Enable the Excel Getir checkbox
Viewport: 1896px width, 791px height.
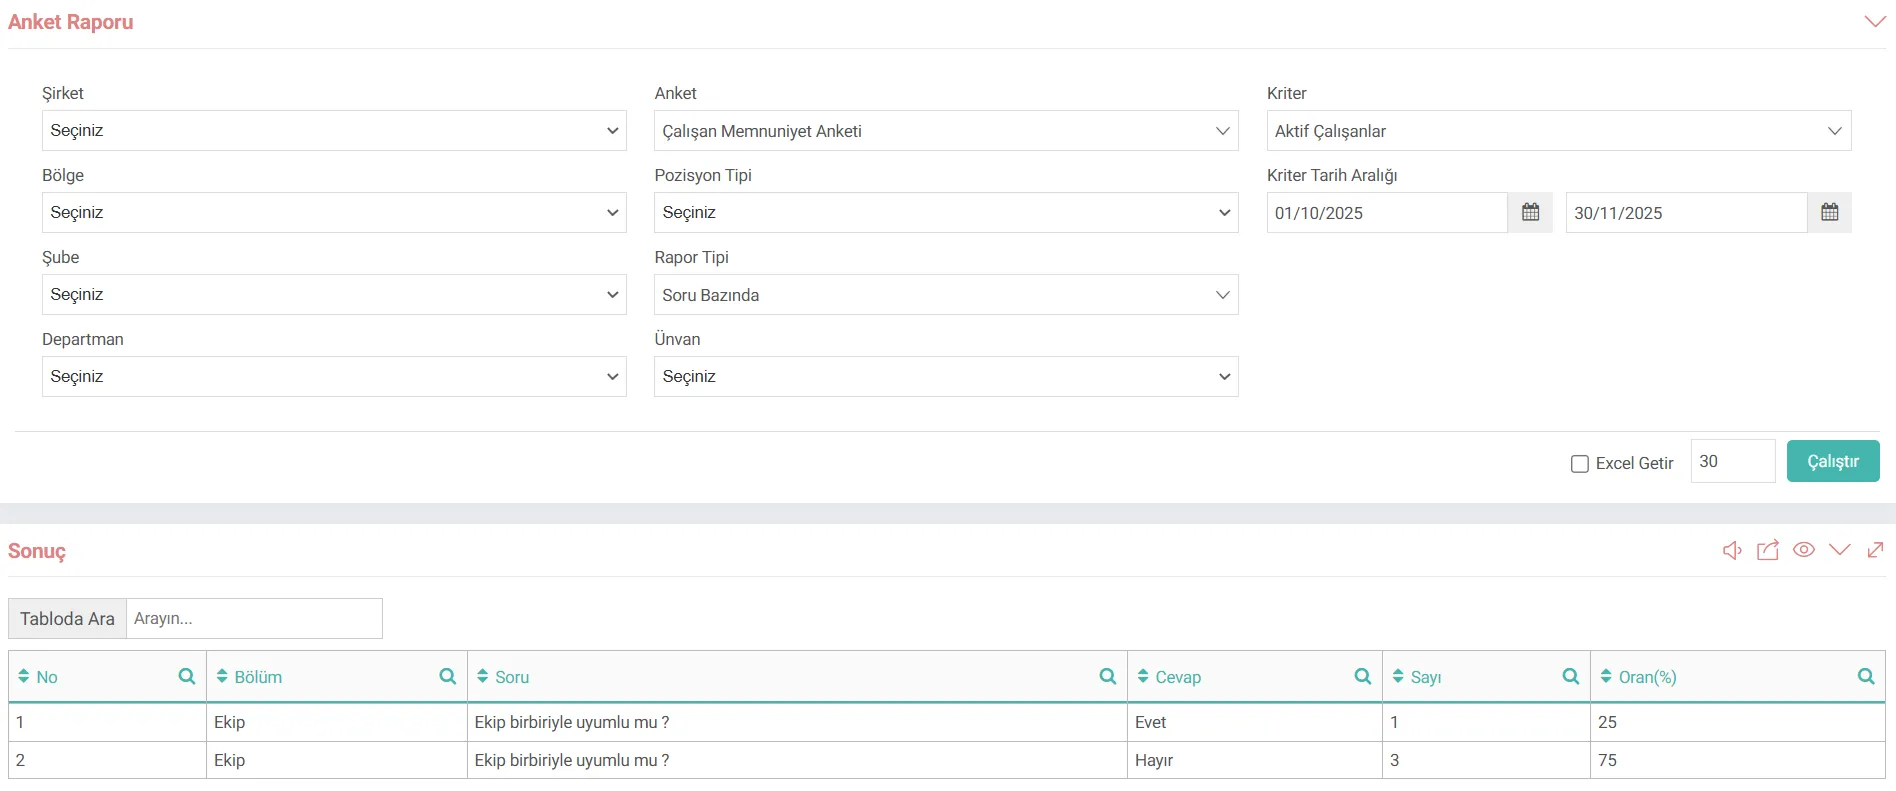(1580, 464)
